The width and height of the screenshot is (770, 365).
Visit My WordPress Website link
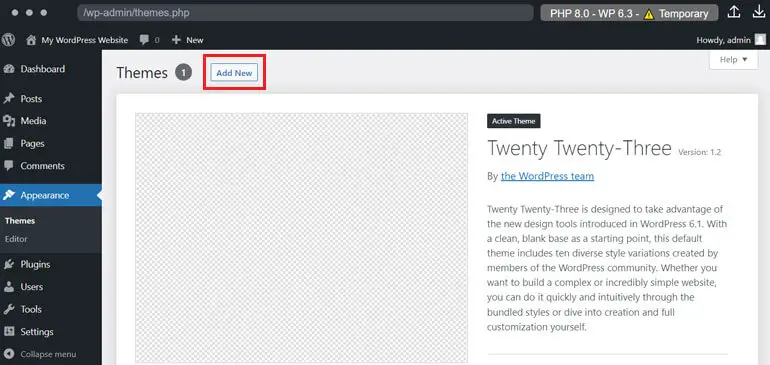coord(84,40)
